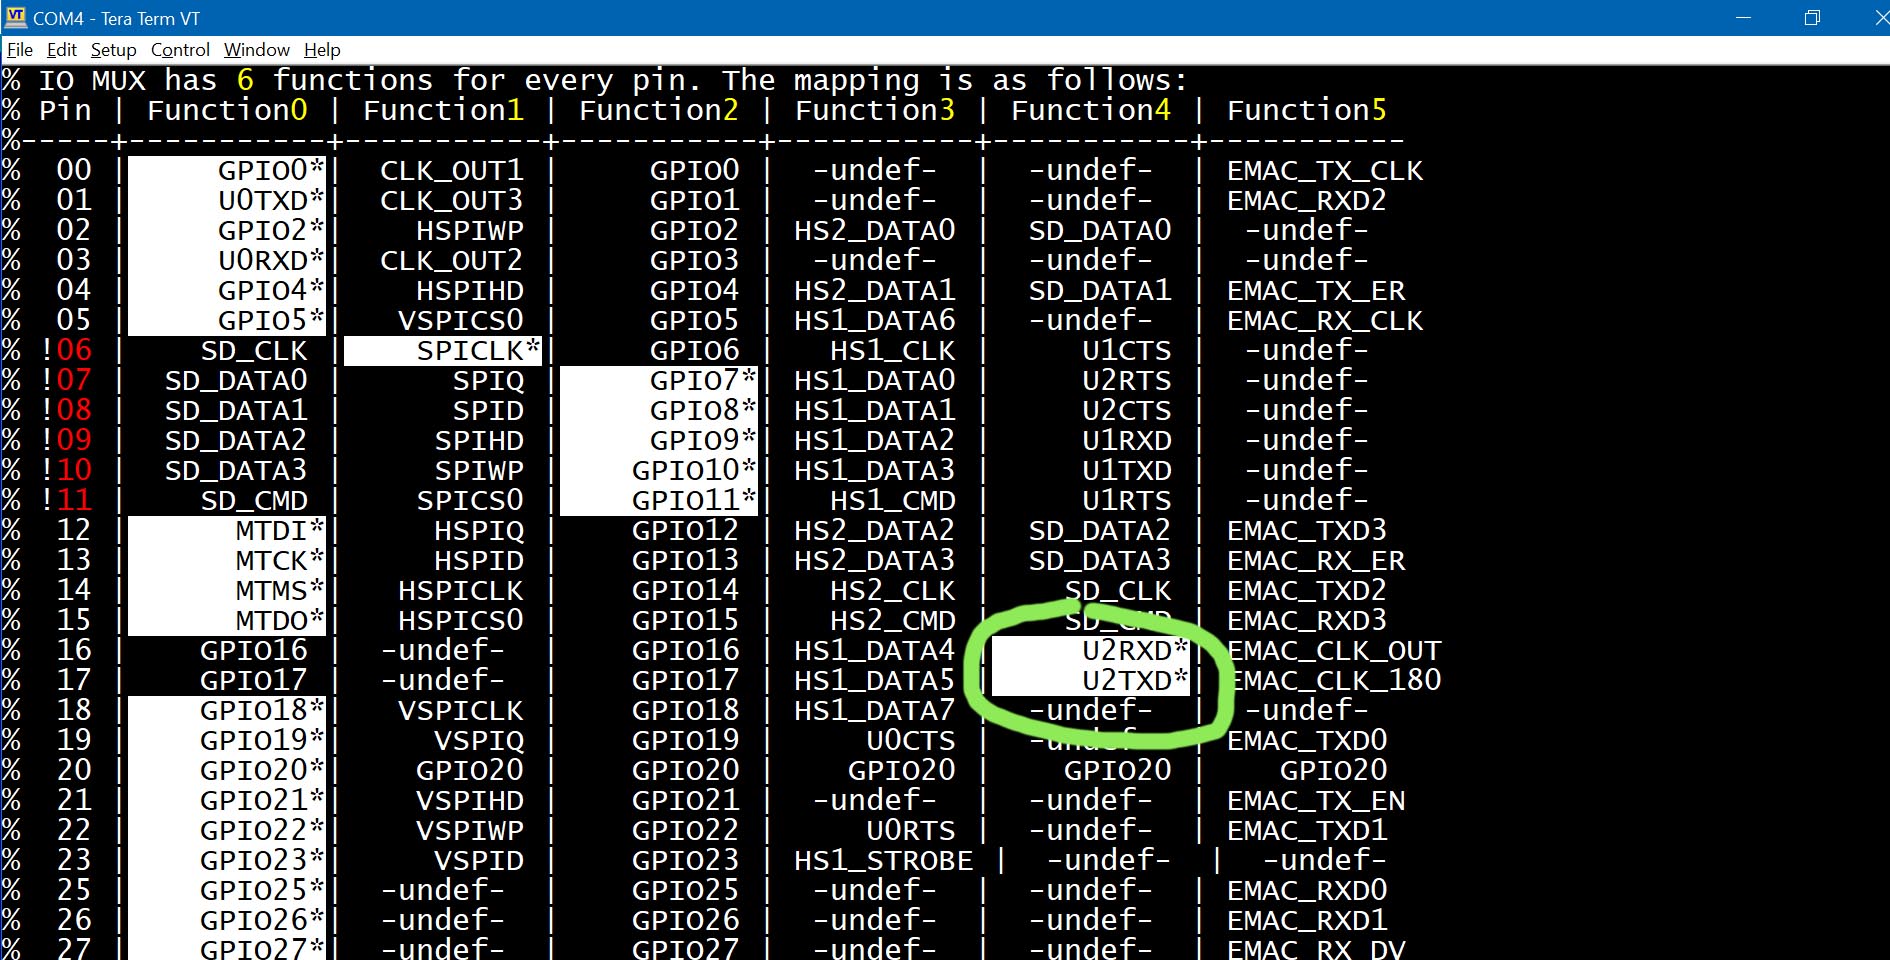
Task: Click the highlighted SPICLK* cell
Action: [x=443, y=351]
